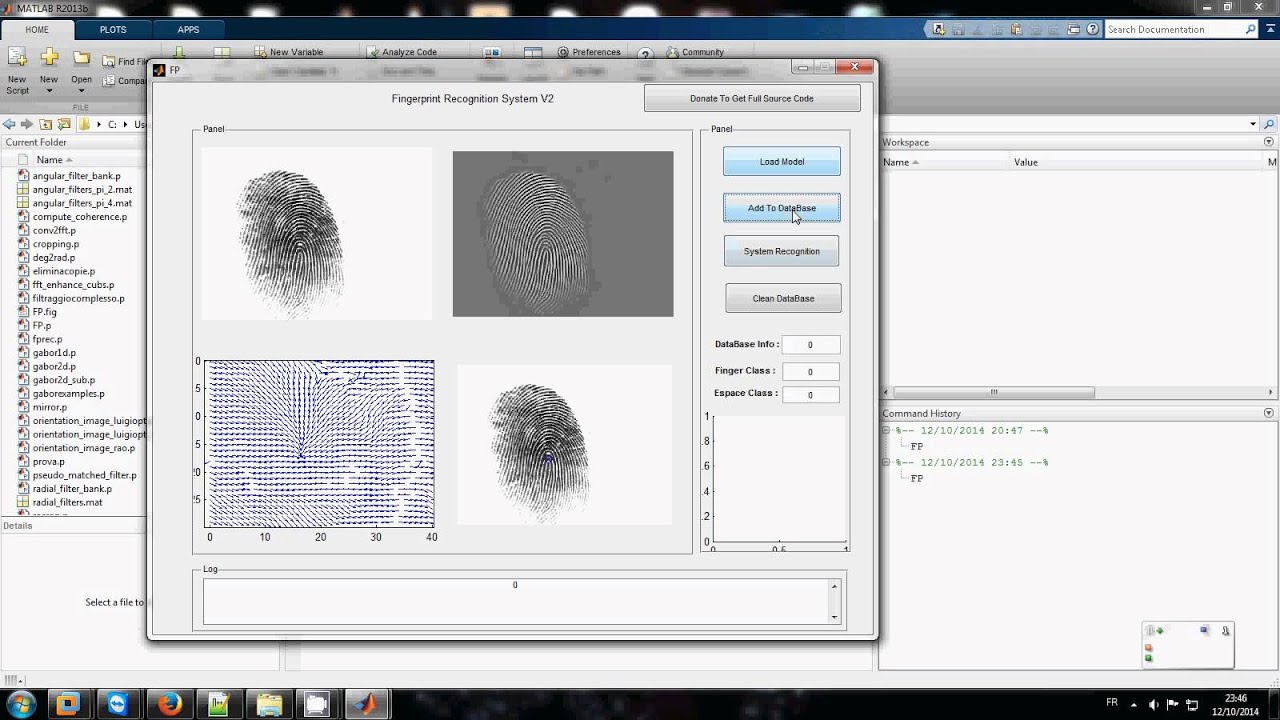
Task: Click the forward arrow in folder toolbar
Action: (x=27, y=124)
